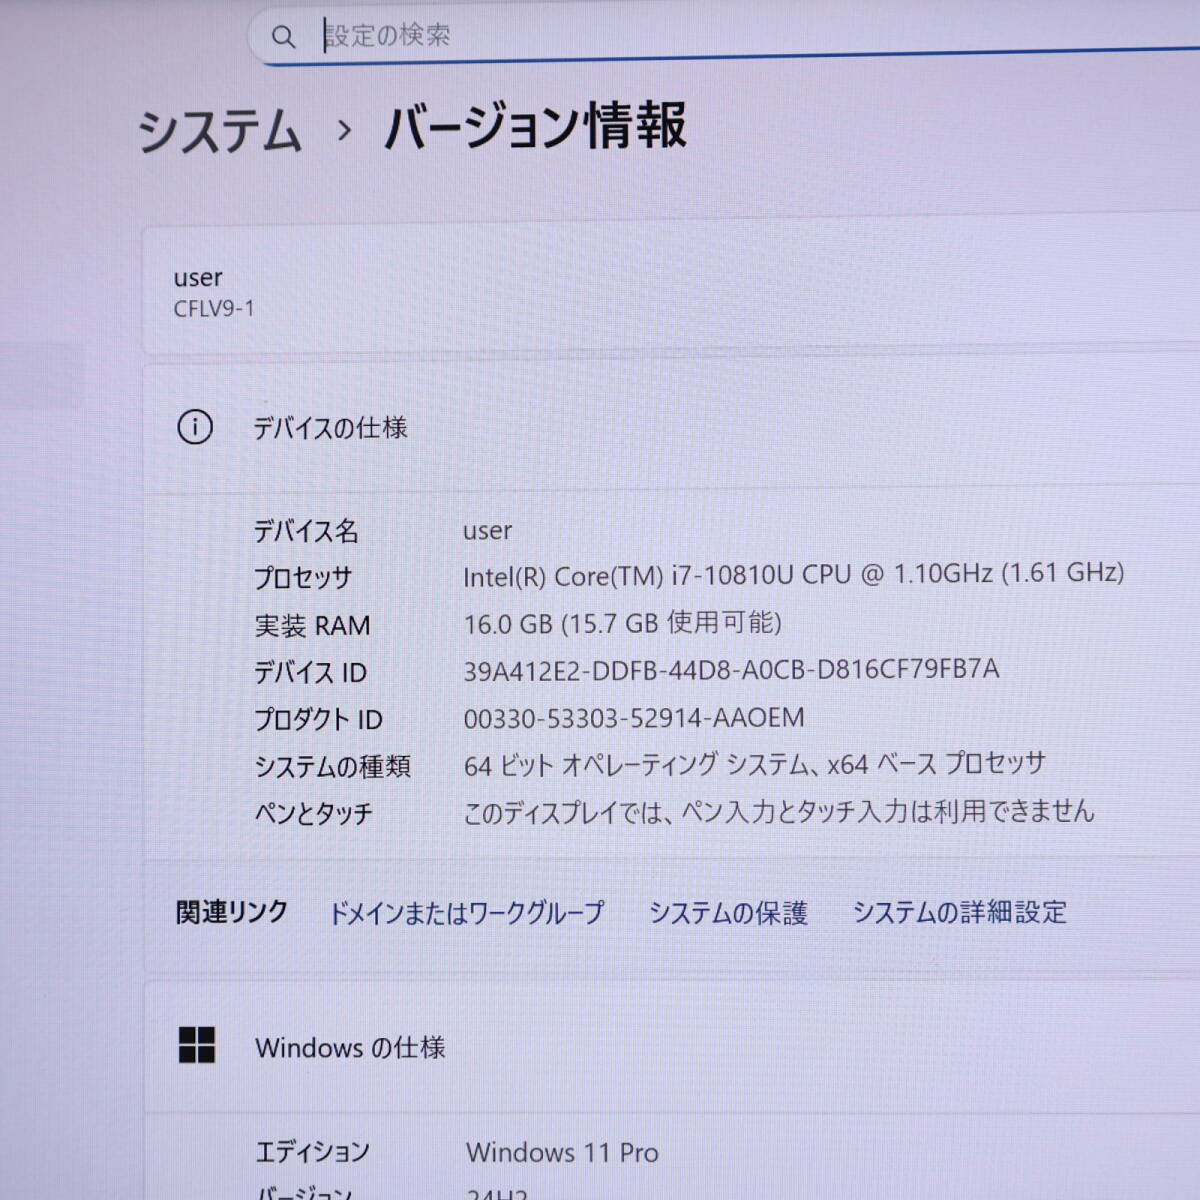The width and height of the screenshot is (1200, 1200).
Task: Click the device info circle icon
Action: pyautogui.click(x=195, y=428)
